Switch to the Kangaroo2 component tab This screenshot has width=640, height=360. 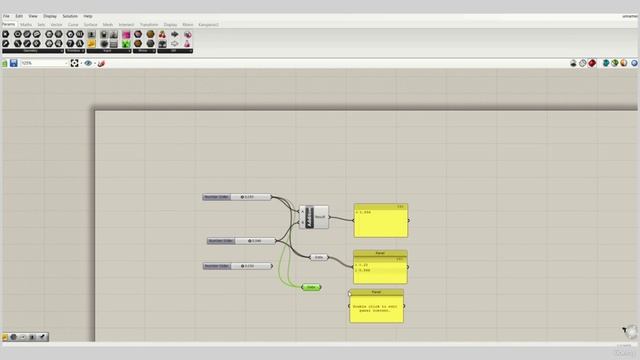(208, 25)
